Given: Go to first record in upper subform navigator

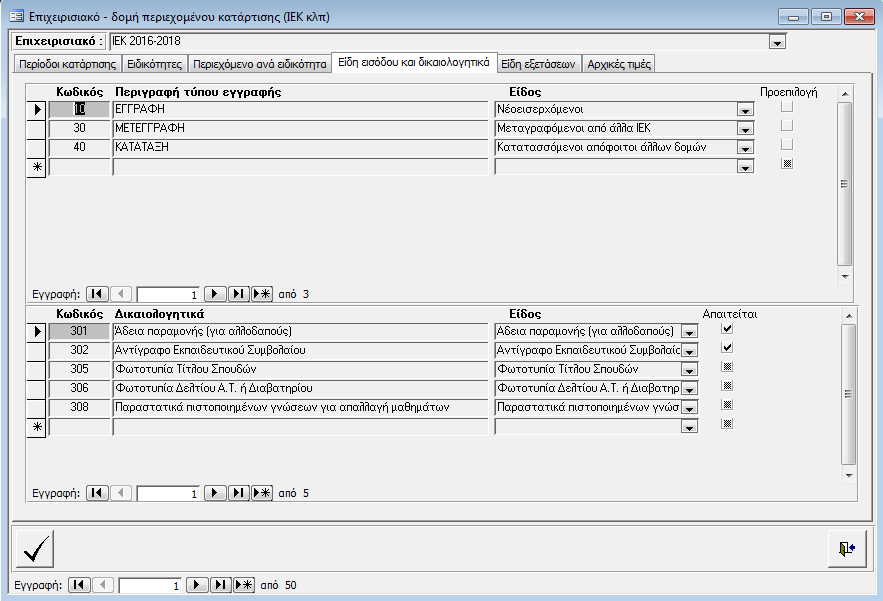Looking at the screenshot, I should [x=97, y=294].
